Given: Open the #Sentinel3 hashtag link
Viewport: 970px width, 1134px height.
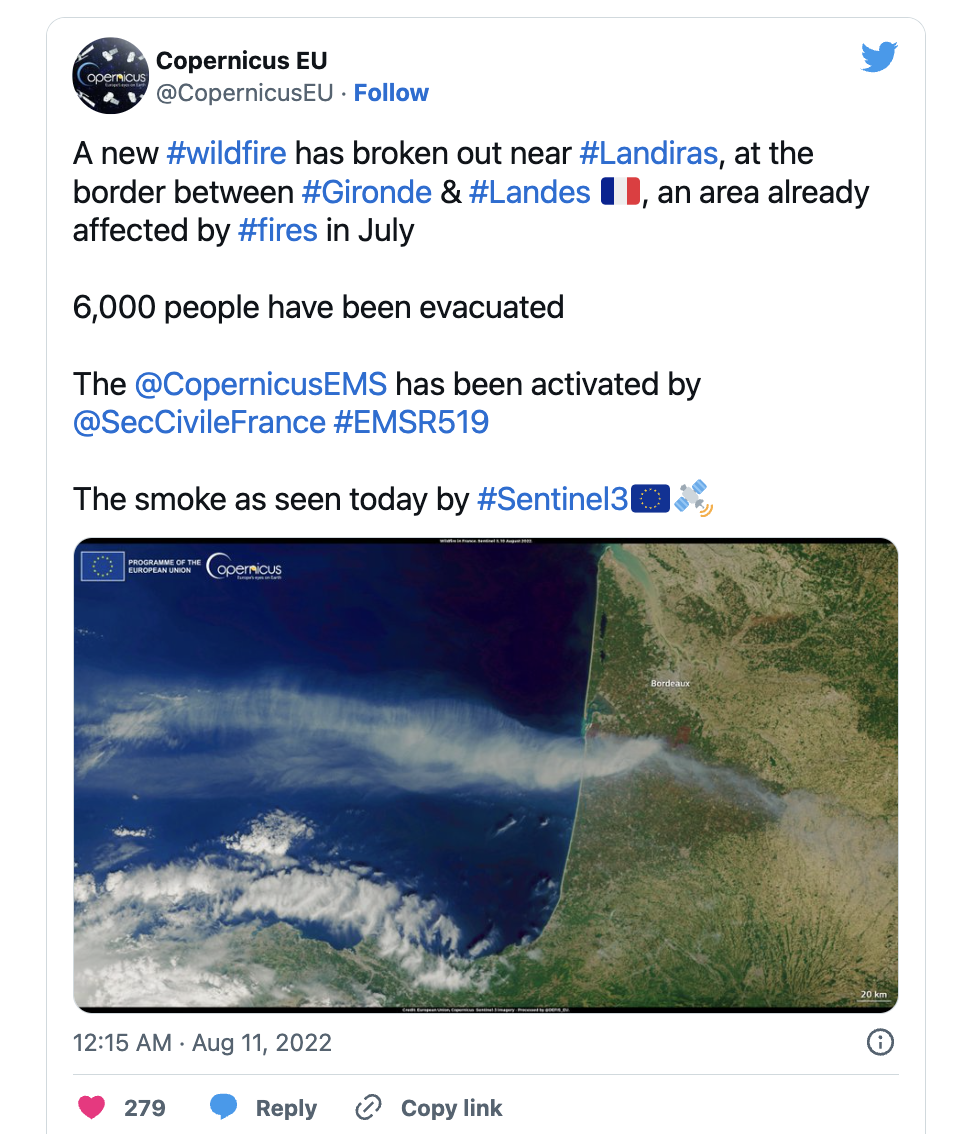Looking at the screenshot, I should pyautogui.click(x=553, y=499).
